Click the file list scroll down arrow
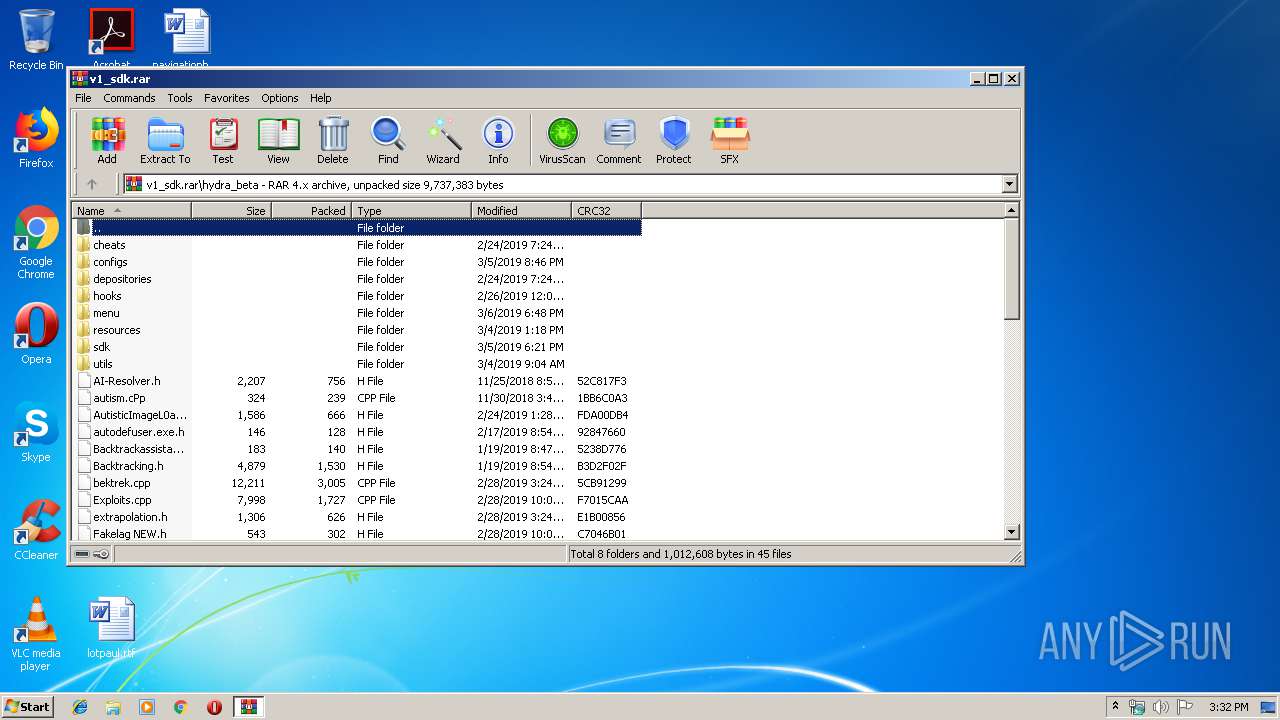The width and height of the screenshot is (1280, 720). pyautogui.click(x=1011, y=532)
